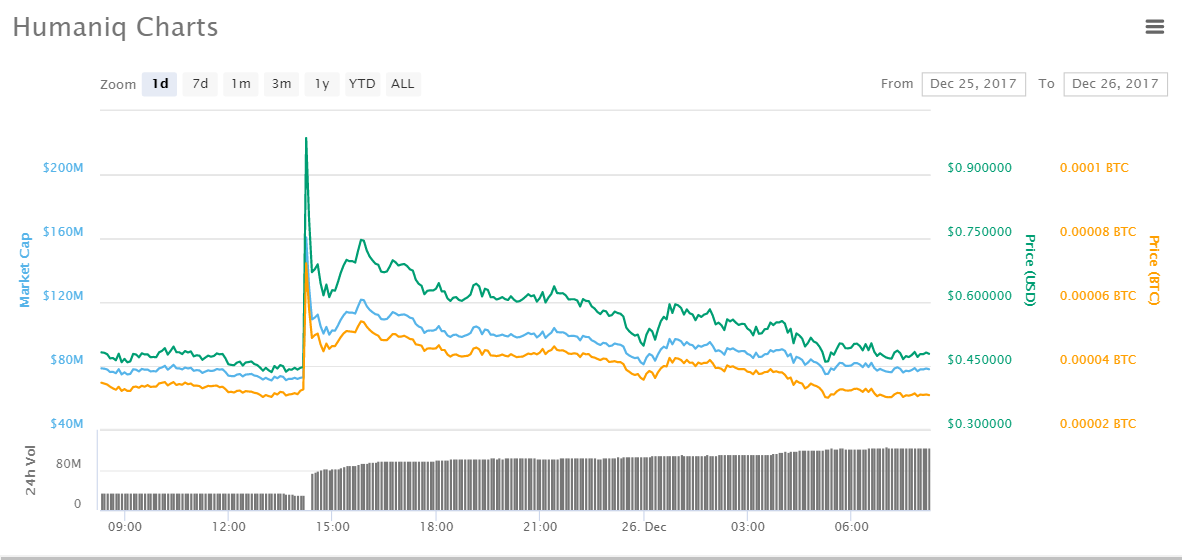The height and width of the screenshot is (560, 1182).
Task: Click the $0.900000 price tick
Action: (979, 167)
